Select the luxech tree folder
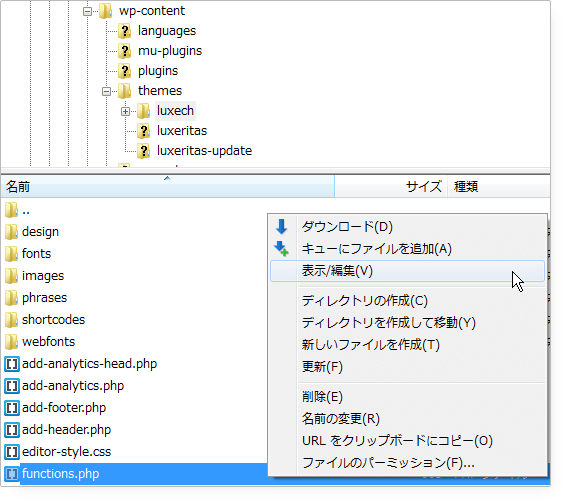 175,111
